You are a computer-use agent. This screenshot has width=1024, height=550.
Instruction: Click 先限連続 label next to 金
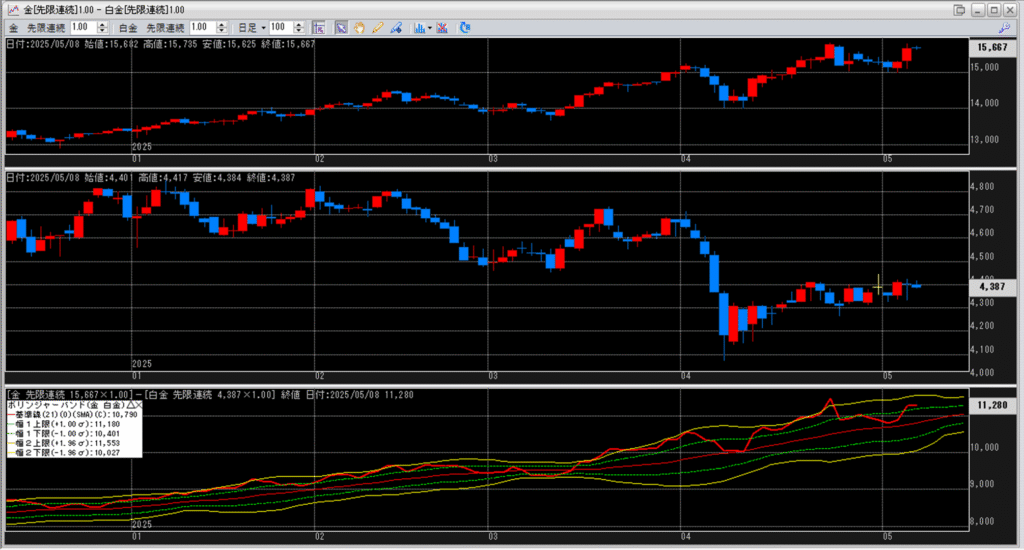[x=46, y=28]
